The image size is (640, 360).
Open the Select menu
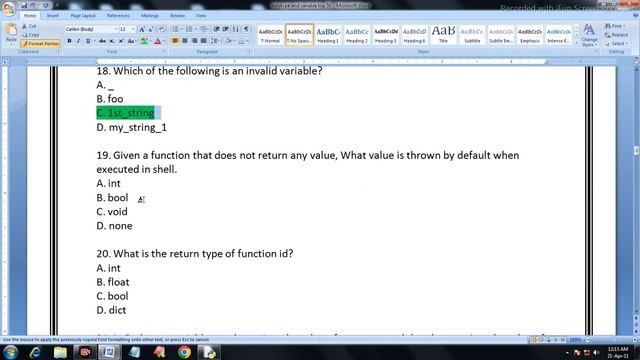[x=616, y=44]
